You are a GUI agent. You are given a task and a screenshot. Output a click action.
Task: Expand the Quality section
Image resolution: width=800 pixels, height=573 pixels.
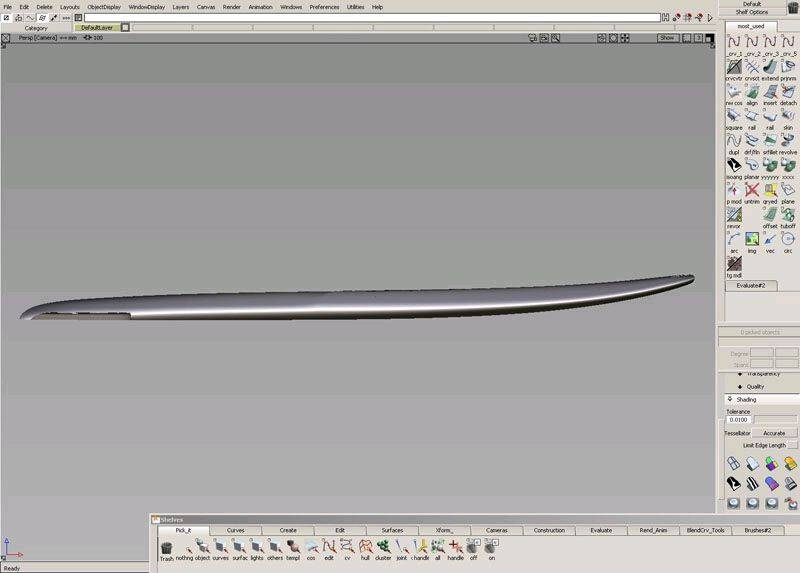coord(740,386)
